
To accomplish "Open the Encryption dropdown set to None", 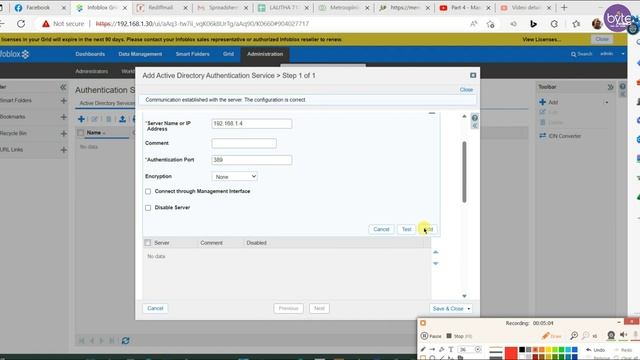I will [x=235, y=176].
